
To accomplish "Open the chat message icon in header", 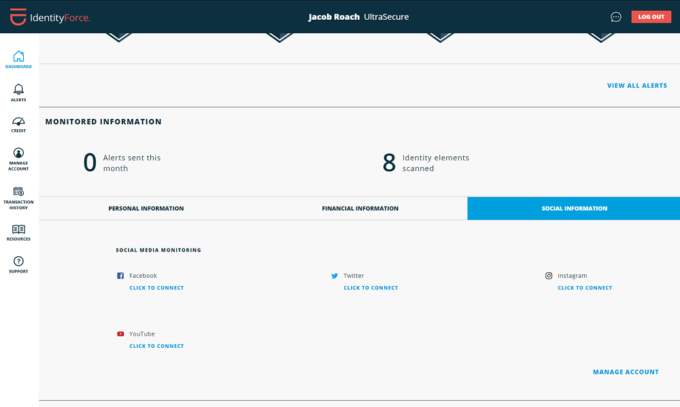I will 616,17.
